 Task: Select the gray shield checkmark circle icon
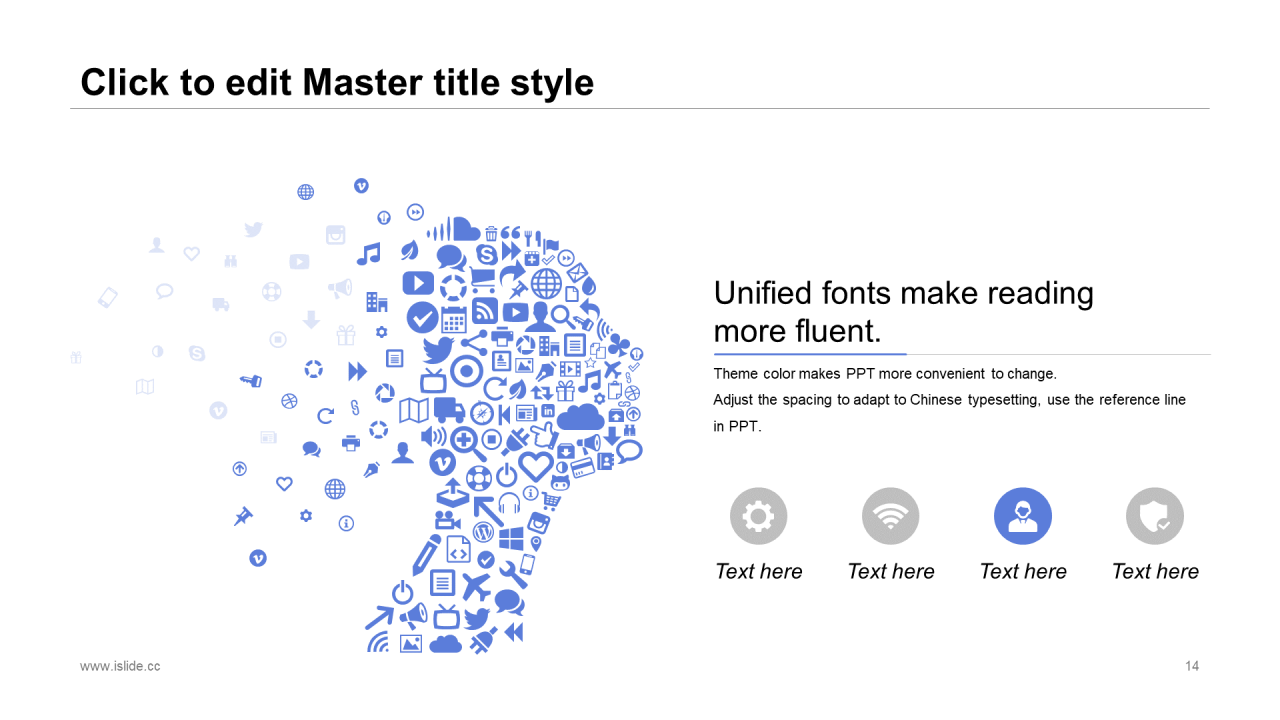[x=1154, y=516]
